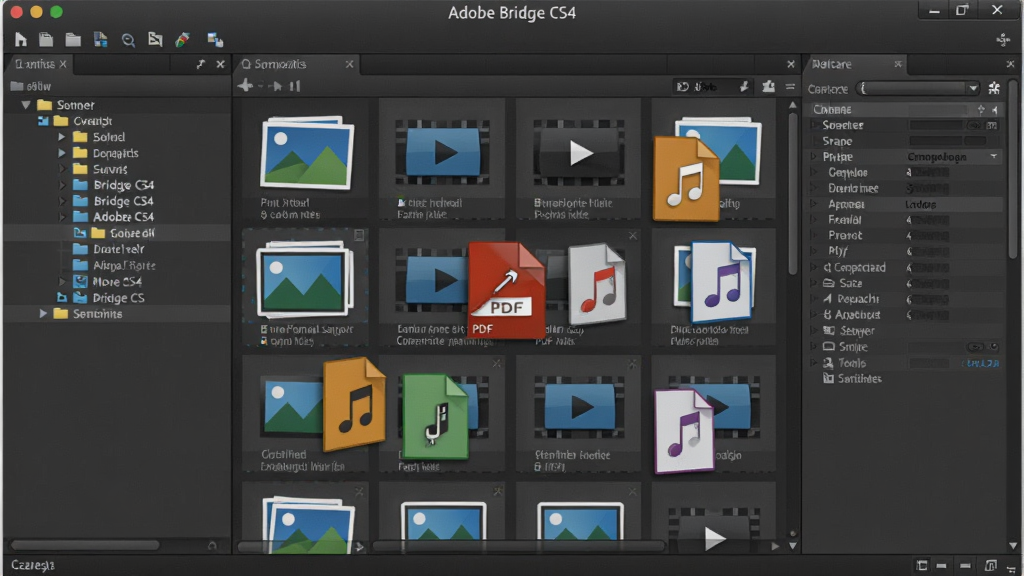The image size is (1024, 576).
Task: Open the green music file icon
Action: (x=435, y=416)
